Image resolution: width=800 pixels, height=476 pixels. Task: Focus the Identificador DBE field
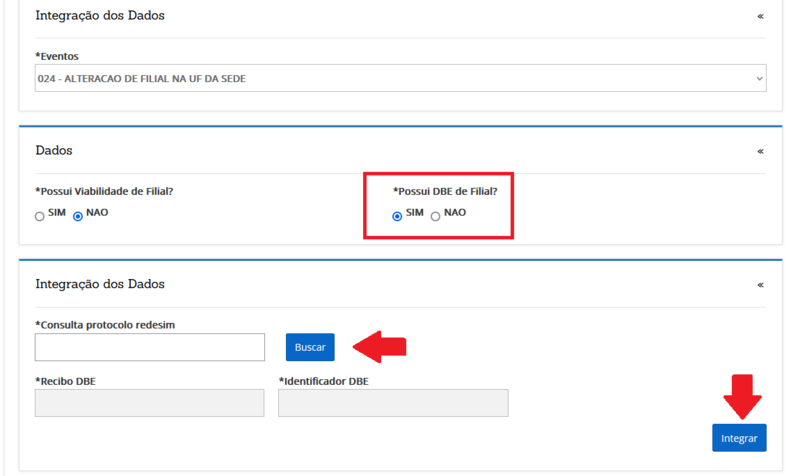[x=393, y=403]
